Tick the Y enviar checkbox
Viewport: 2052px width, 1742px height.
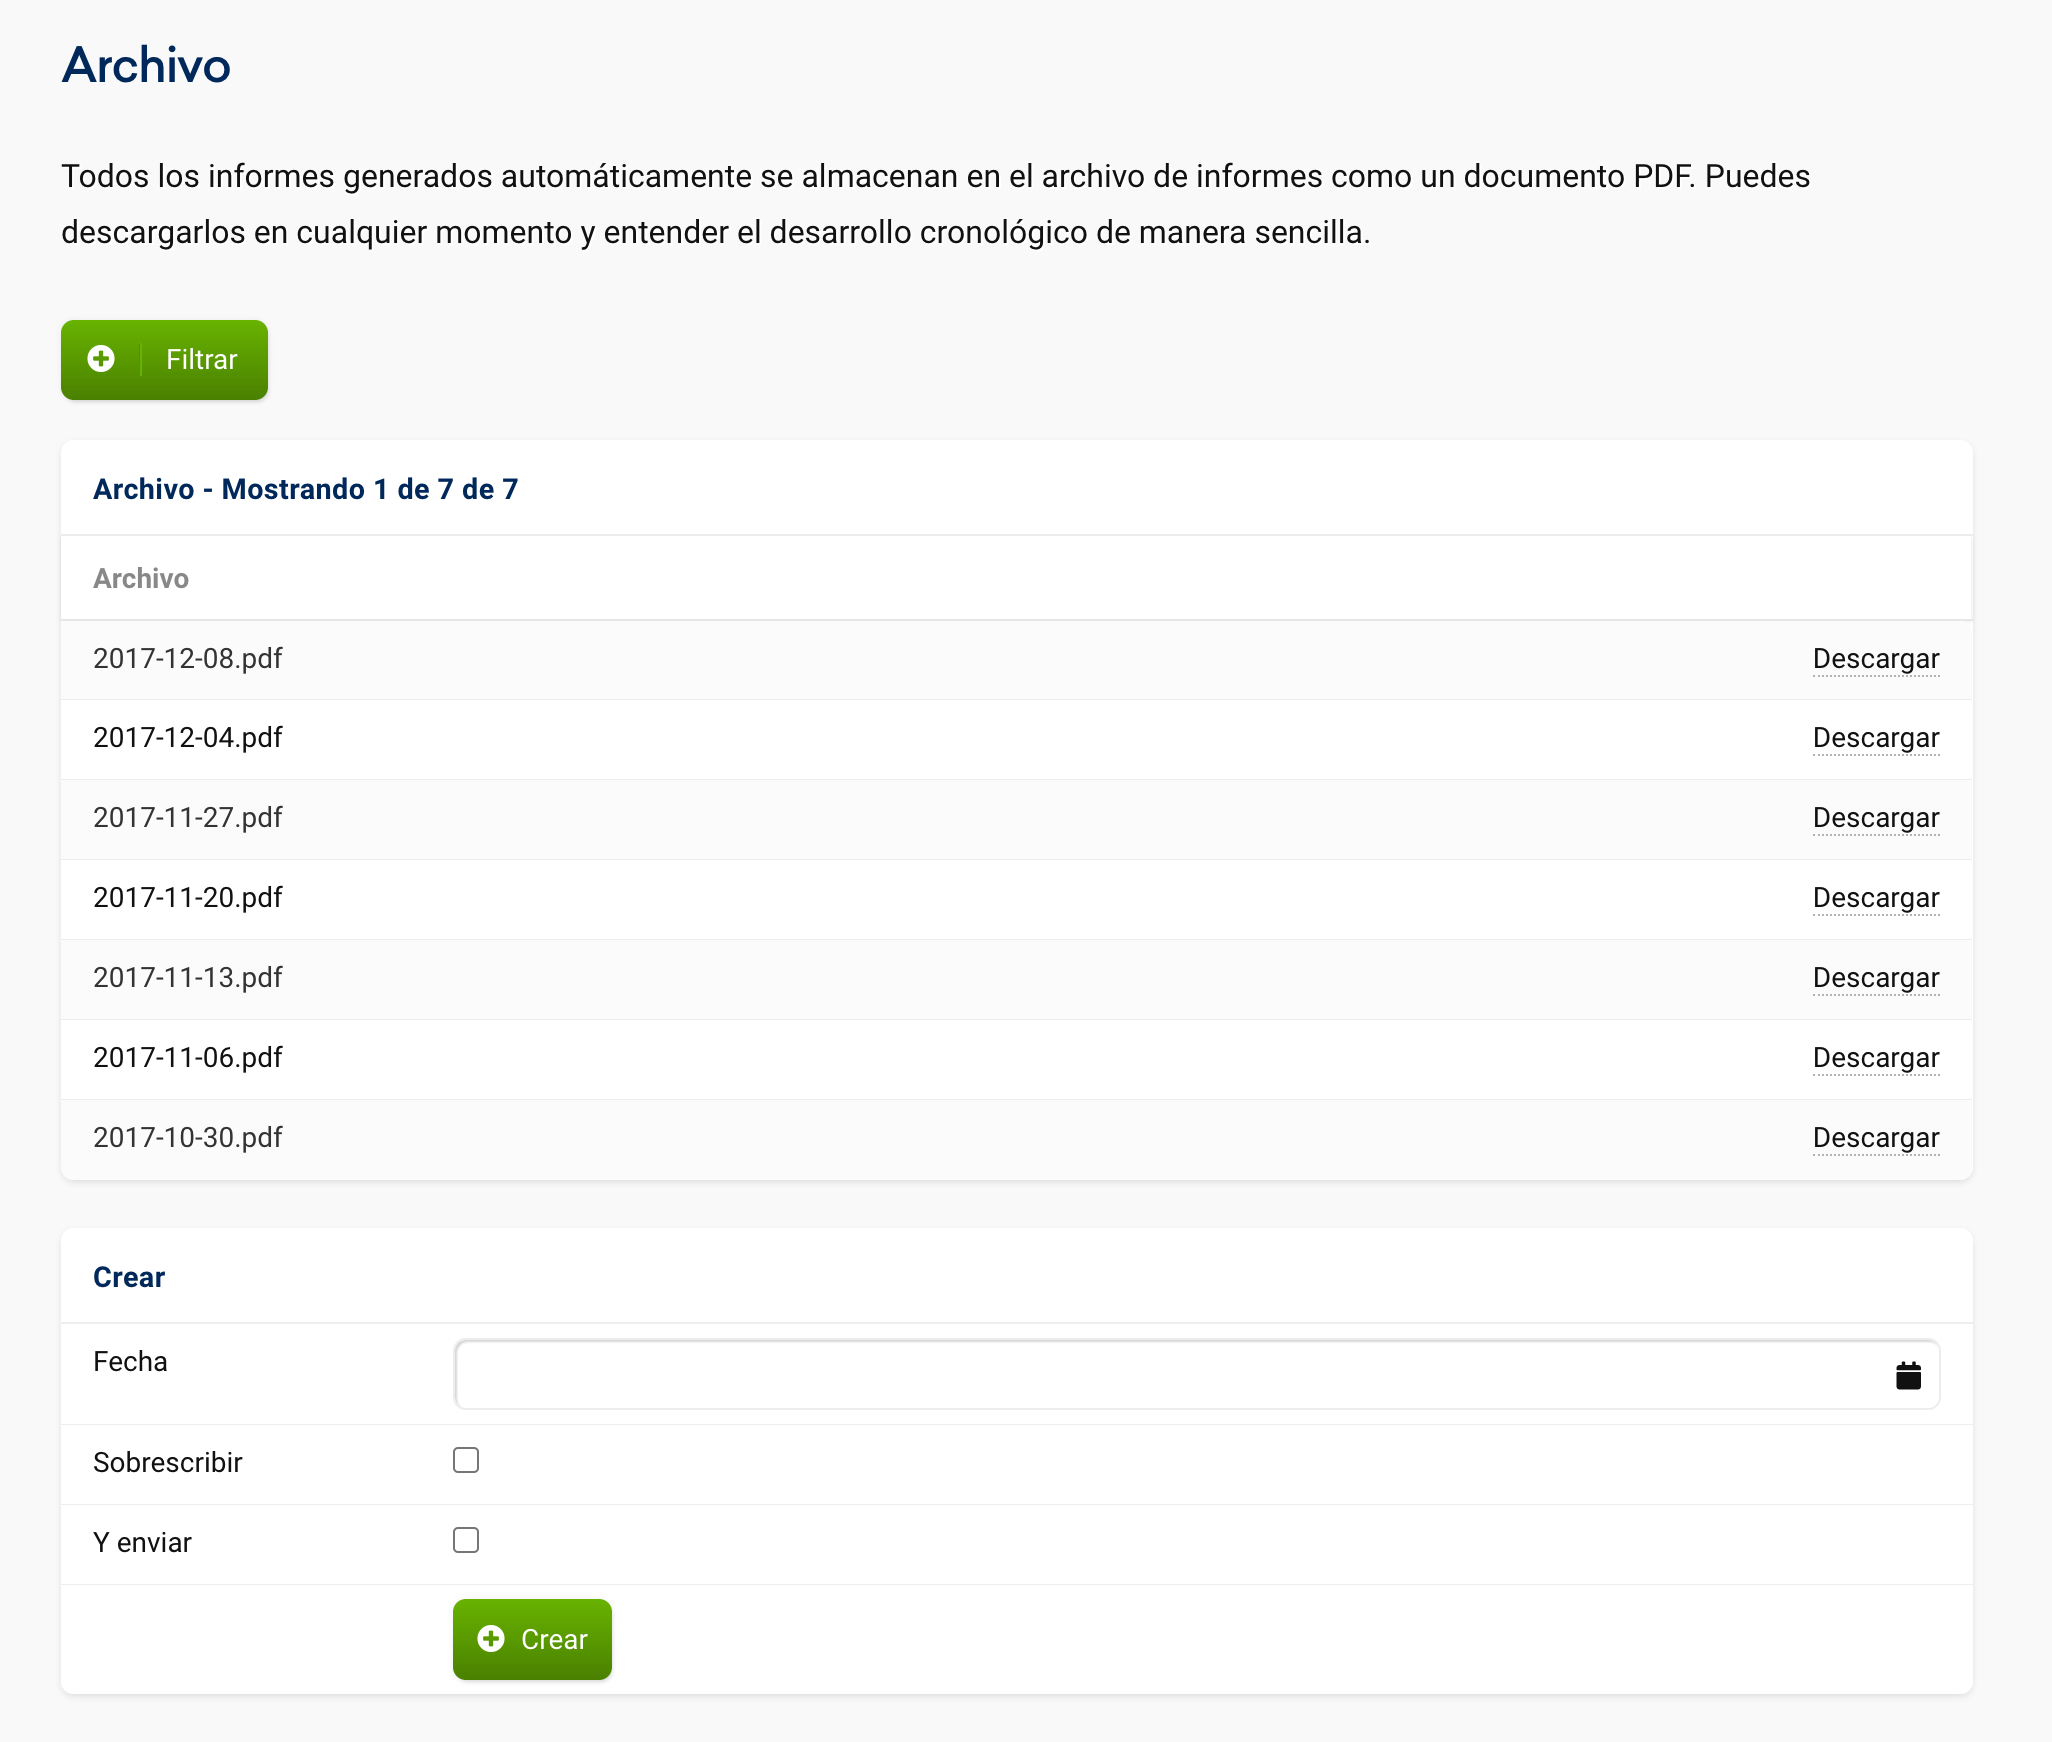tap(466, 1541)
